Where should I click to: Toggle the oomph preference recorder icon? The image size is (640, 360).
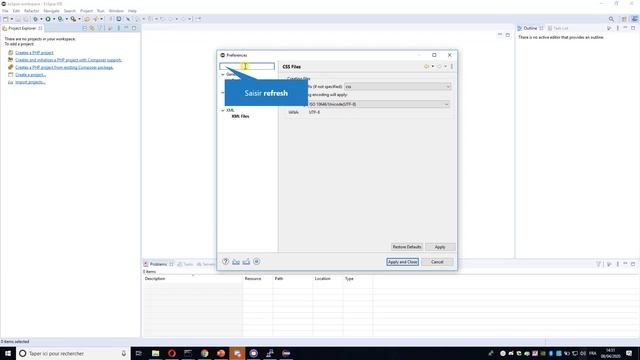257,262
